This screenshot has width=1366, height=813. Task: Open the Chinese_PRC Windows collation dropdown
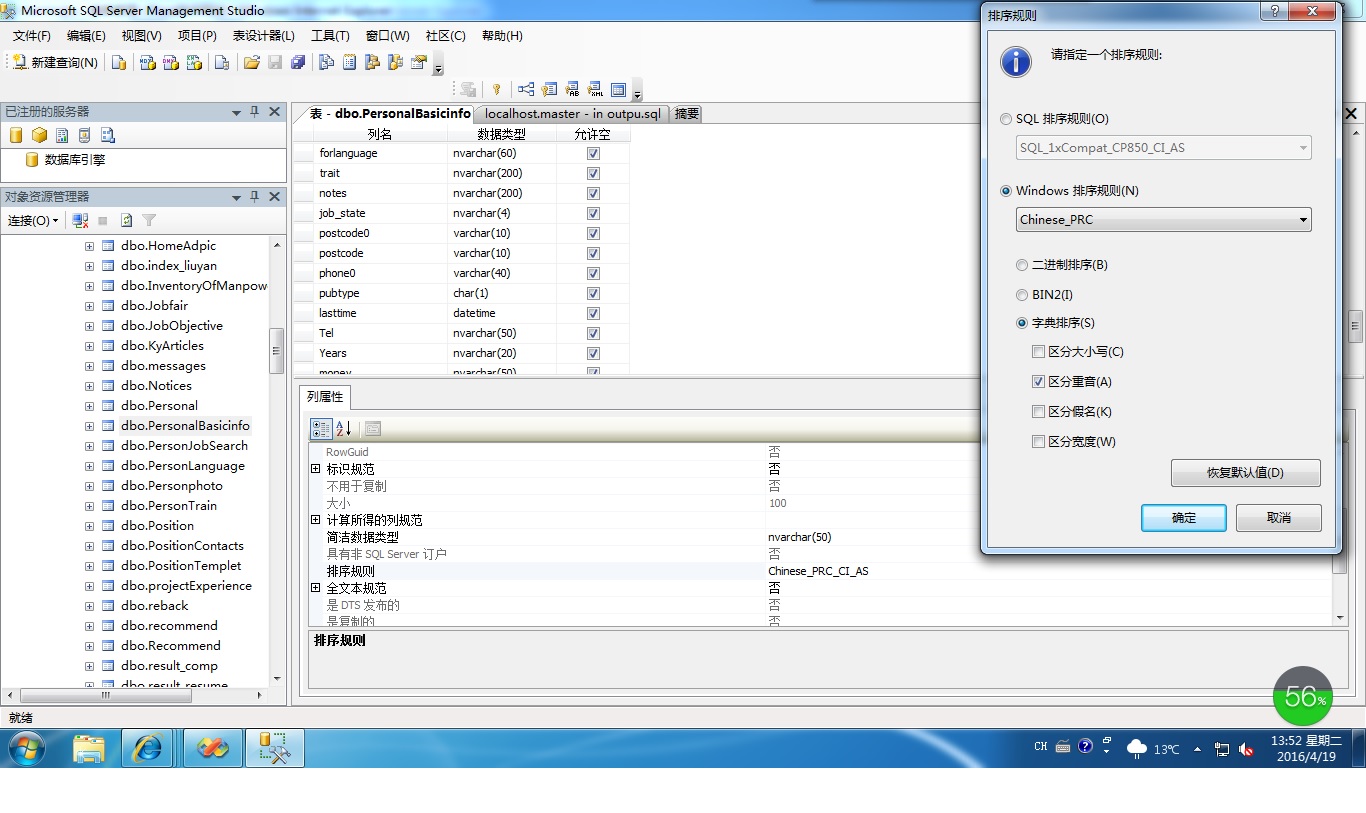point(1163,220)
